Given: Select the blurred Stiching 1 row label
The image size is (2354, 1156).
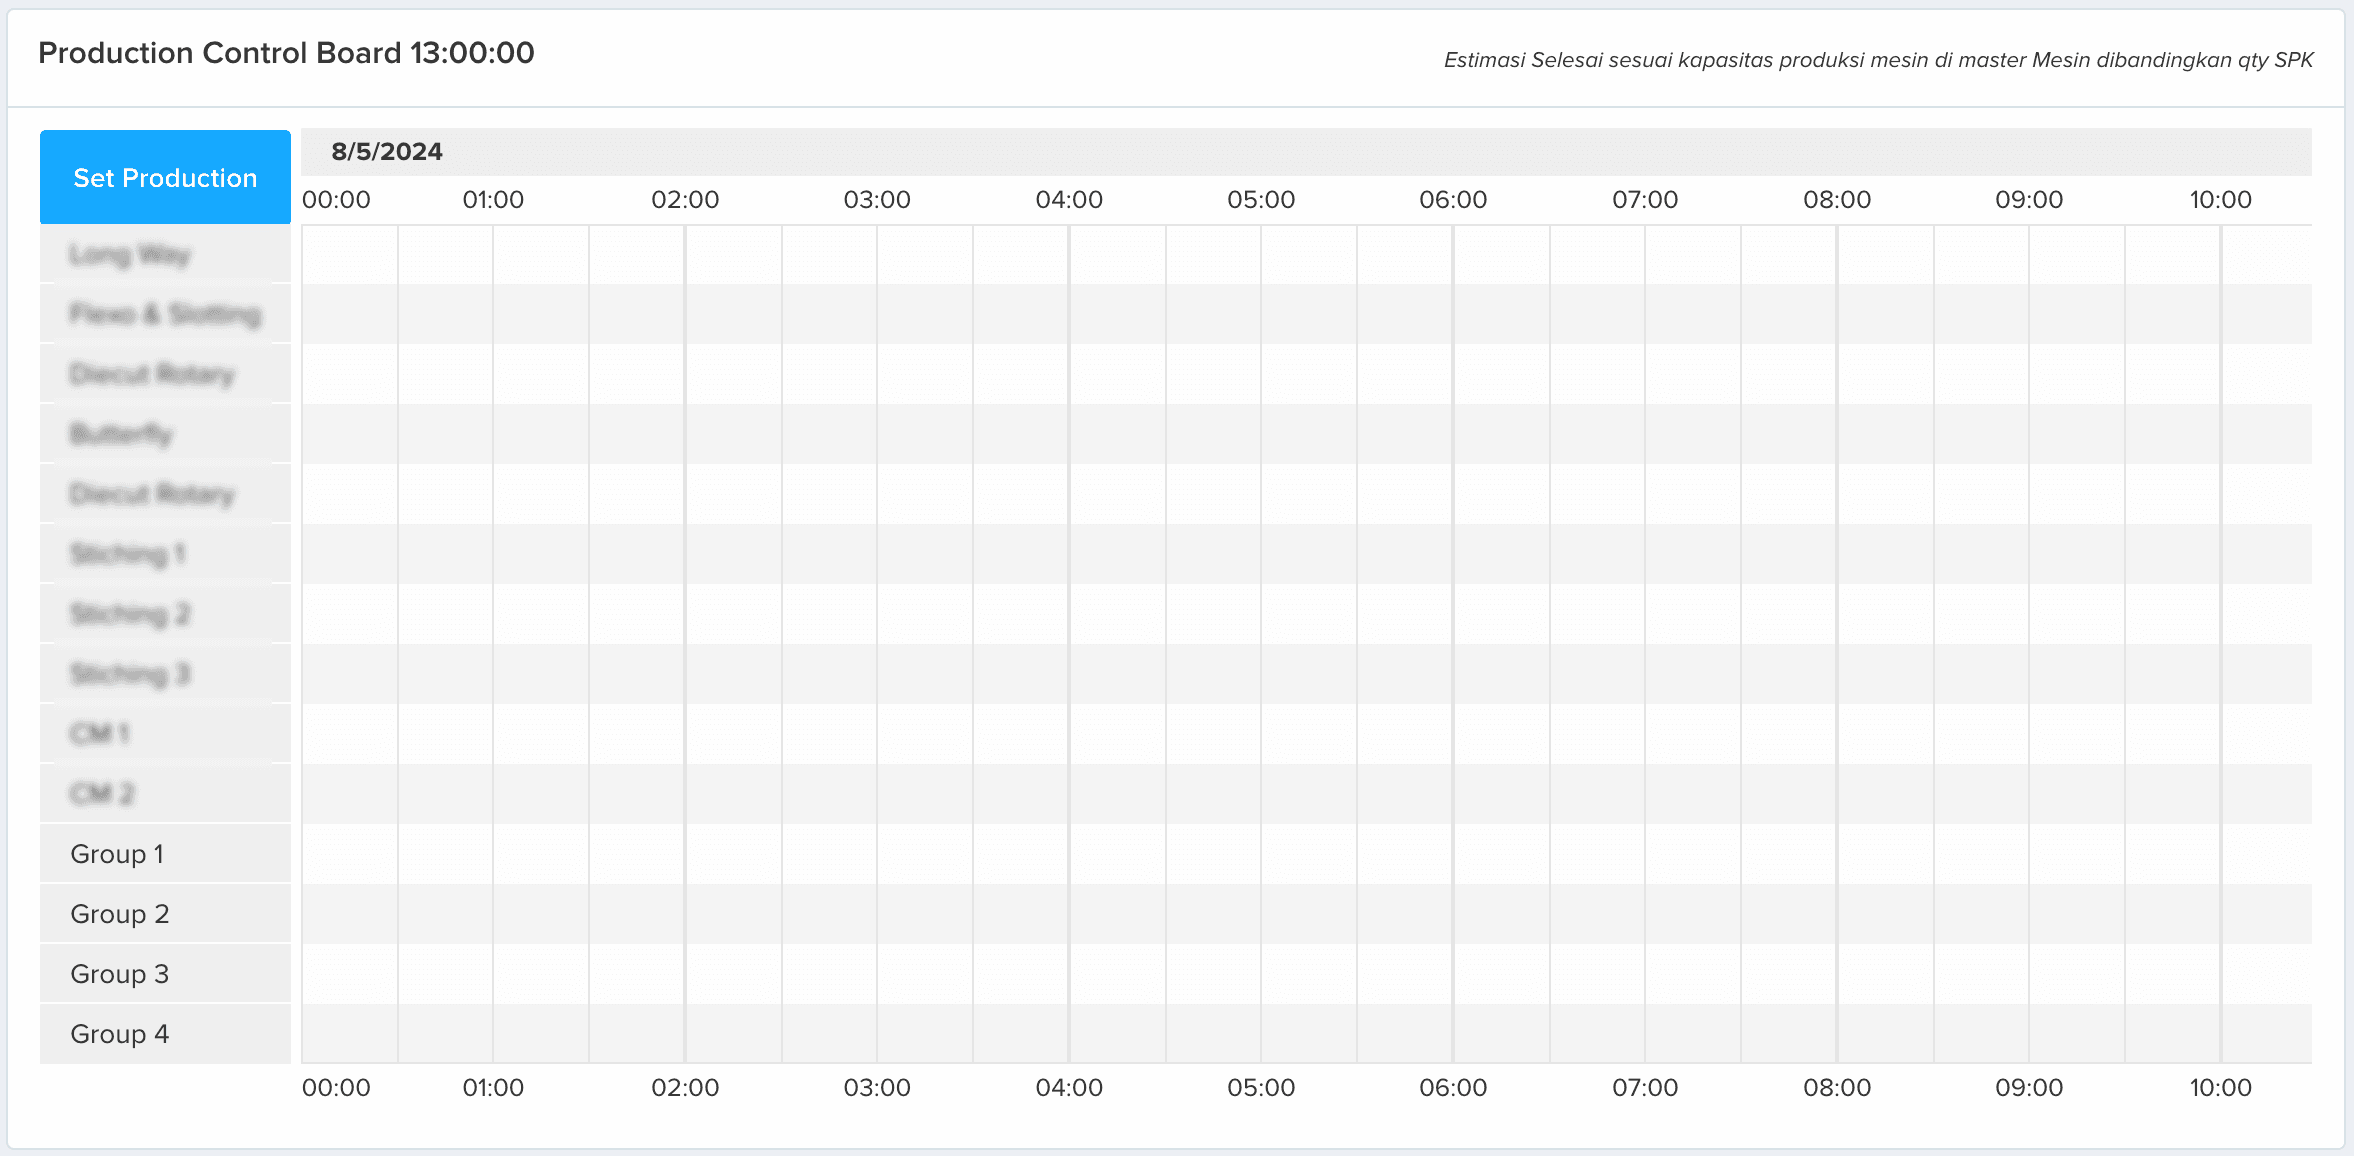Looking at the screenshot, I should tap(165, 554).
